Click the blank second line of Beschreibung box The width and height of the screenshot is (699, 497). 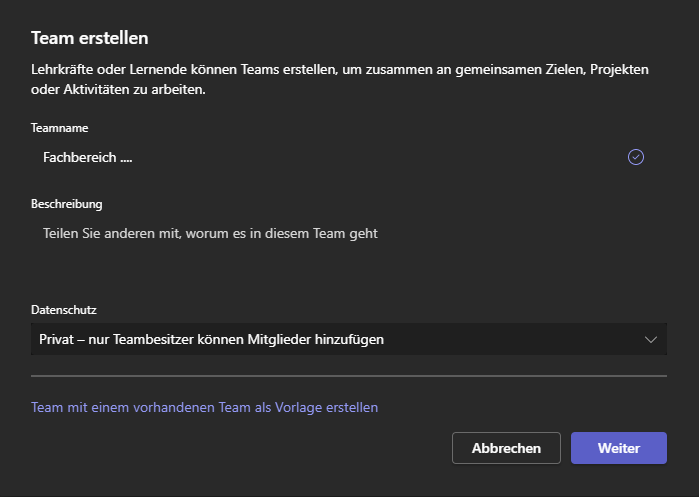348,262
